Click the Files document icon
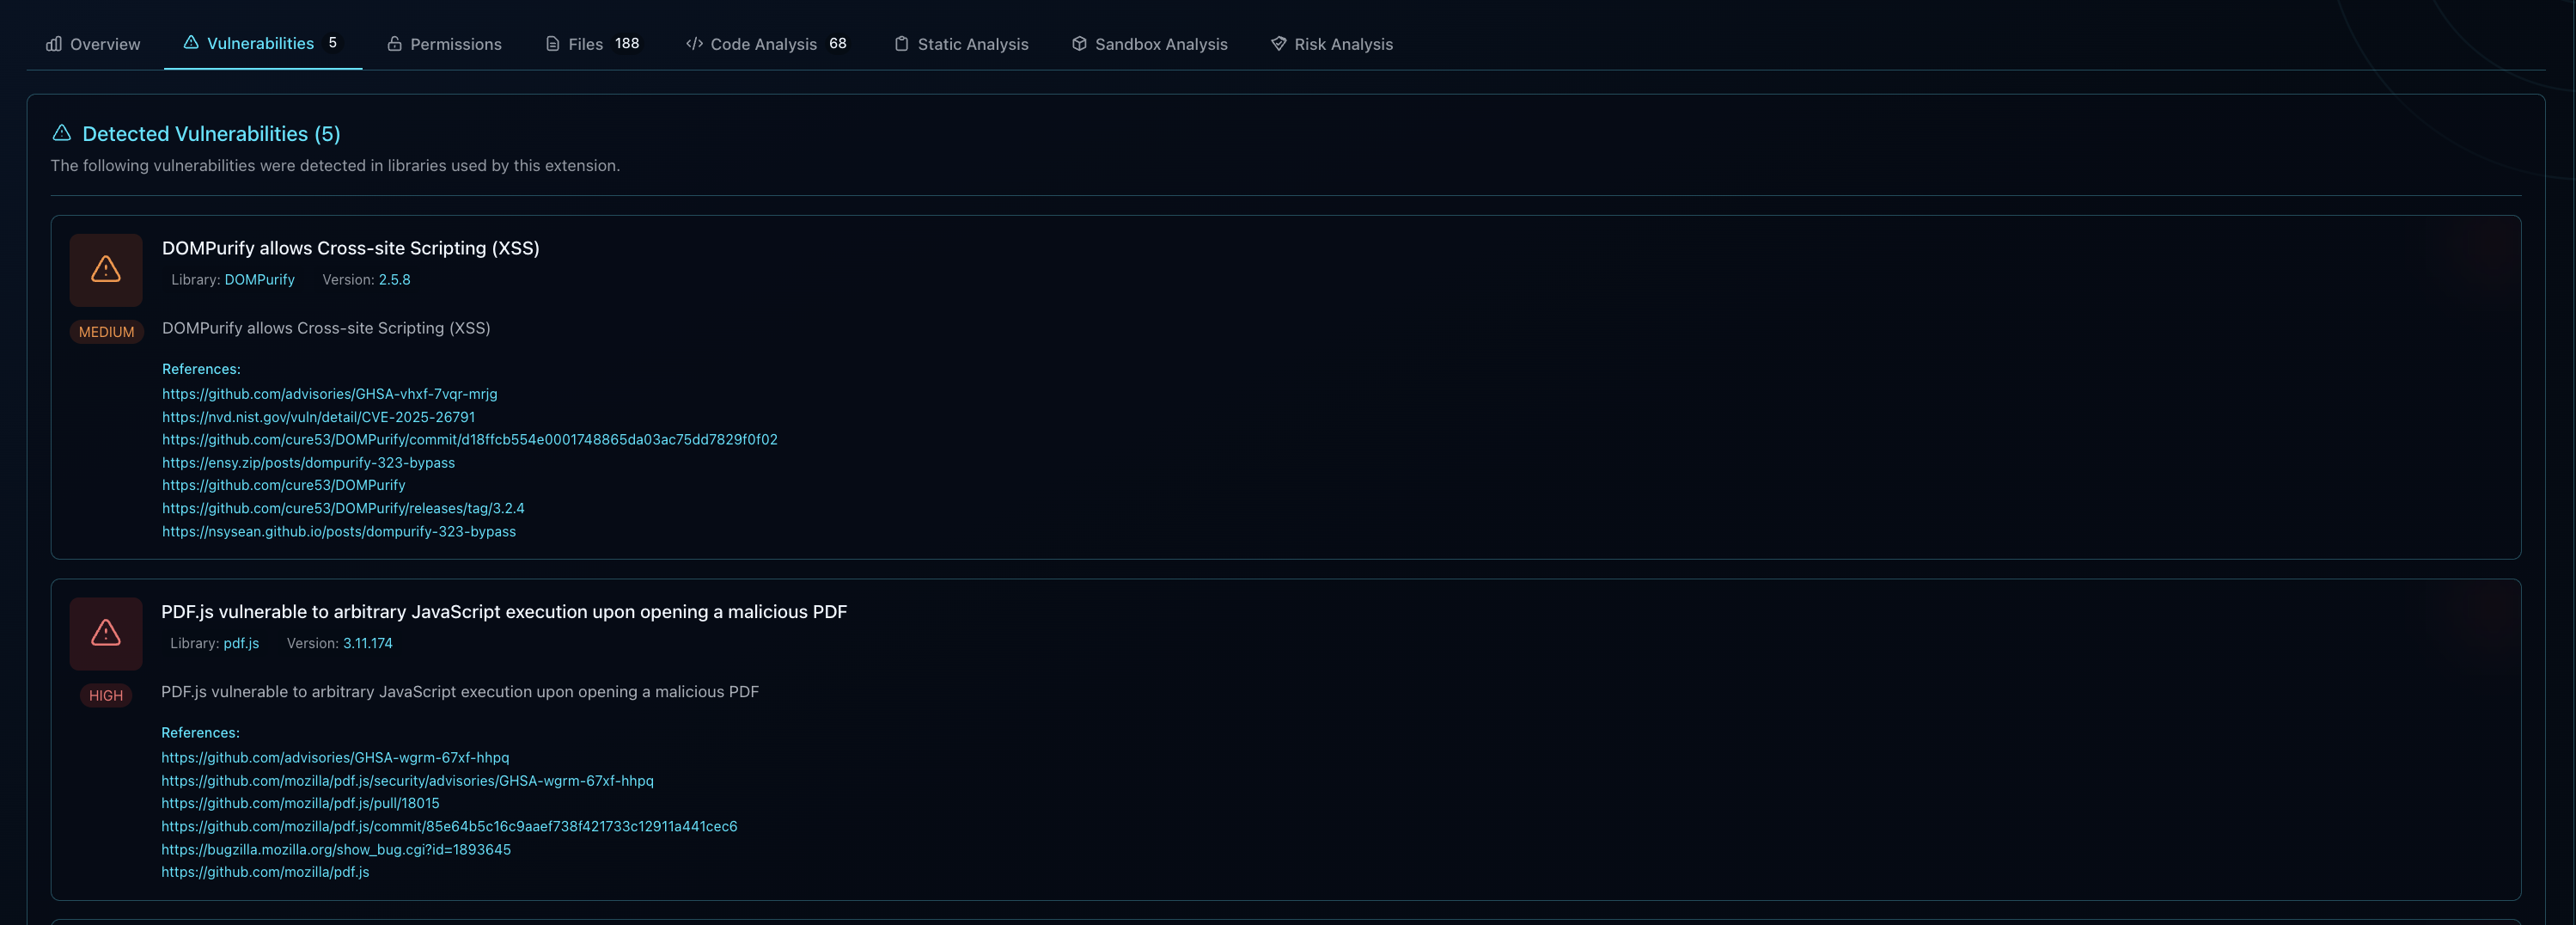This screenshot has height=925, width=2576. (x=552, y=44)
